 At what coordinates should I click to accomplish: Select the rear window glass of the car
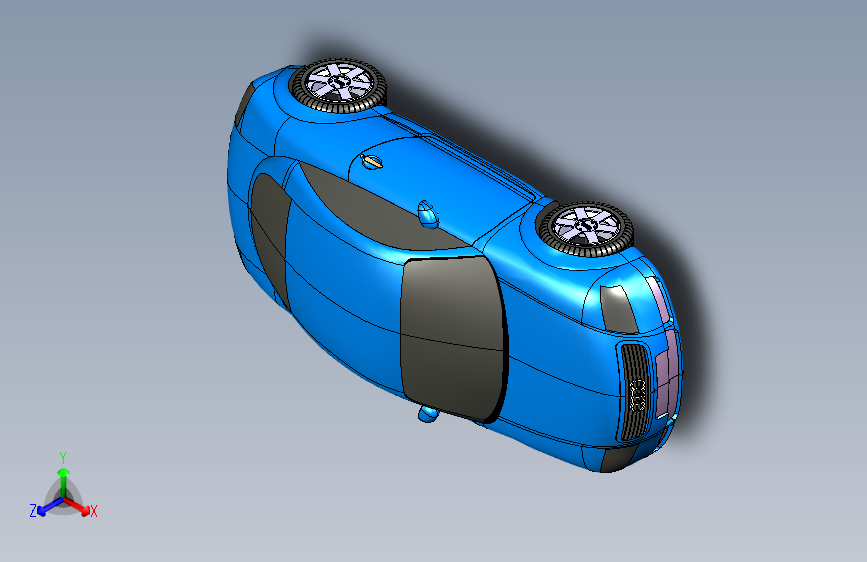[x=270, y=240]
